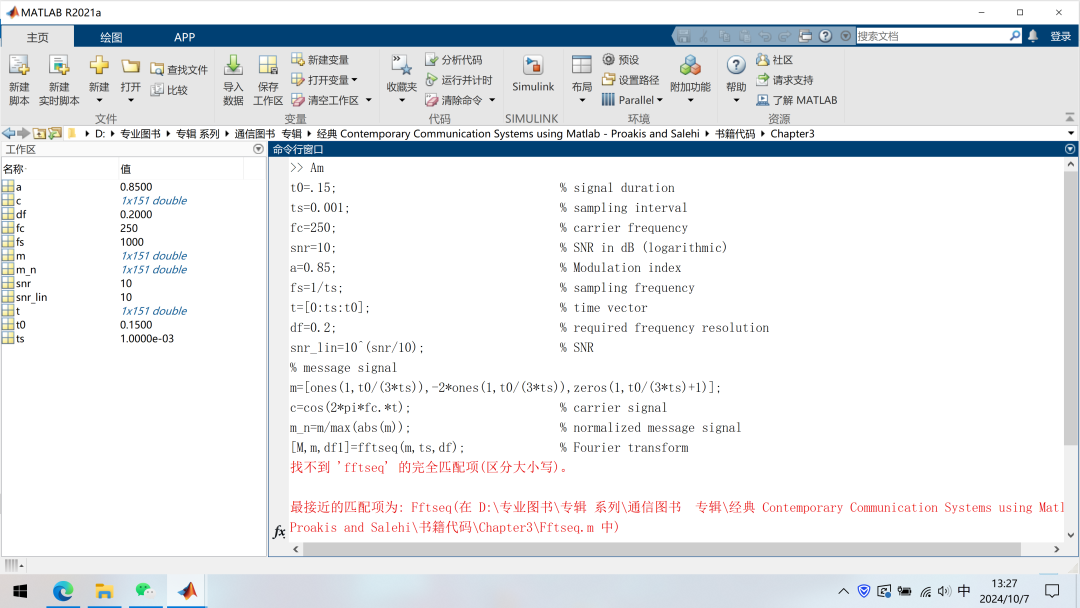Click the up one level folder icon
This screenshot has width=1080, height=608.
point(39,133)
